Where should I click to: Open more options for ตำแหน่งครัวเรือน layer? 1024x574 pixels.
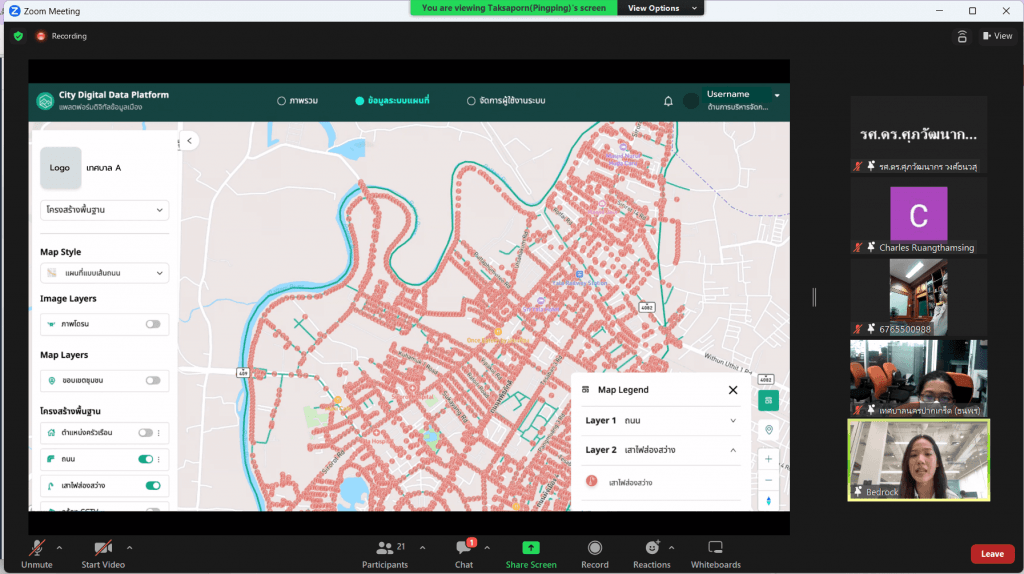pyautogui.click(x=159, y=432)
